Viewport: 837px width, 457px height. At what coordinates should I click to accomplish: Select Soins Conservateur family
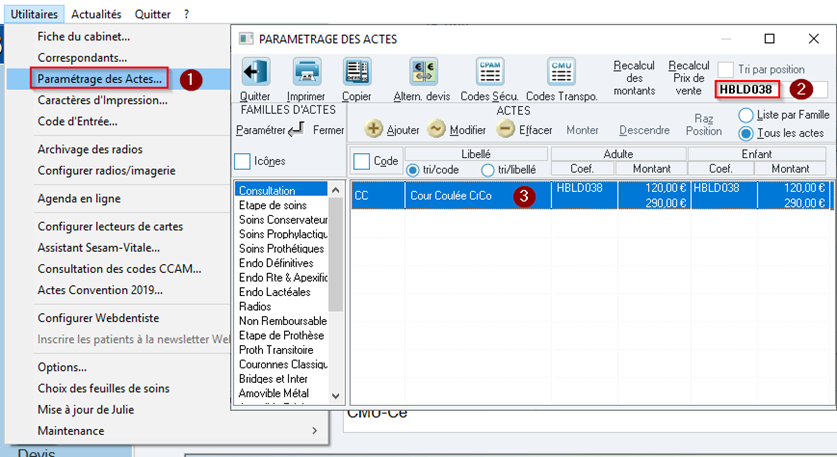[281, 219]
